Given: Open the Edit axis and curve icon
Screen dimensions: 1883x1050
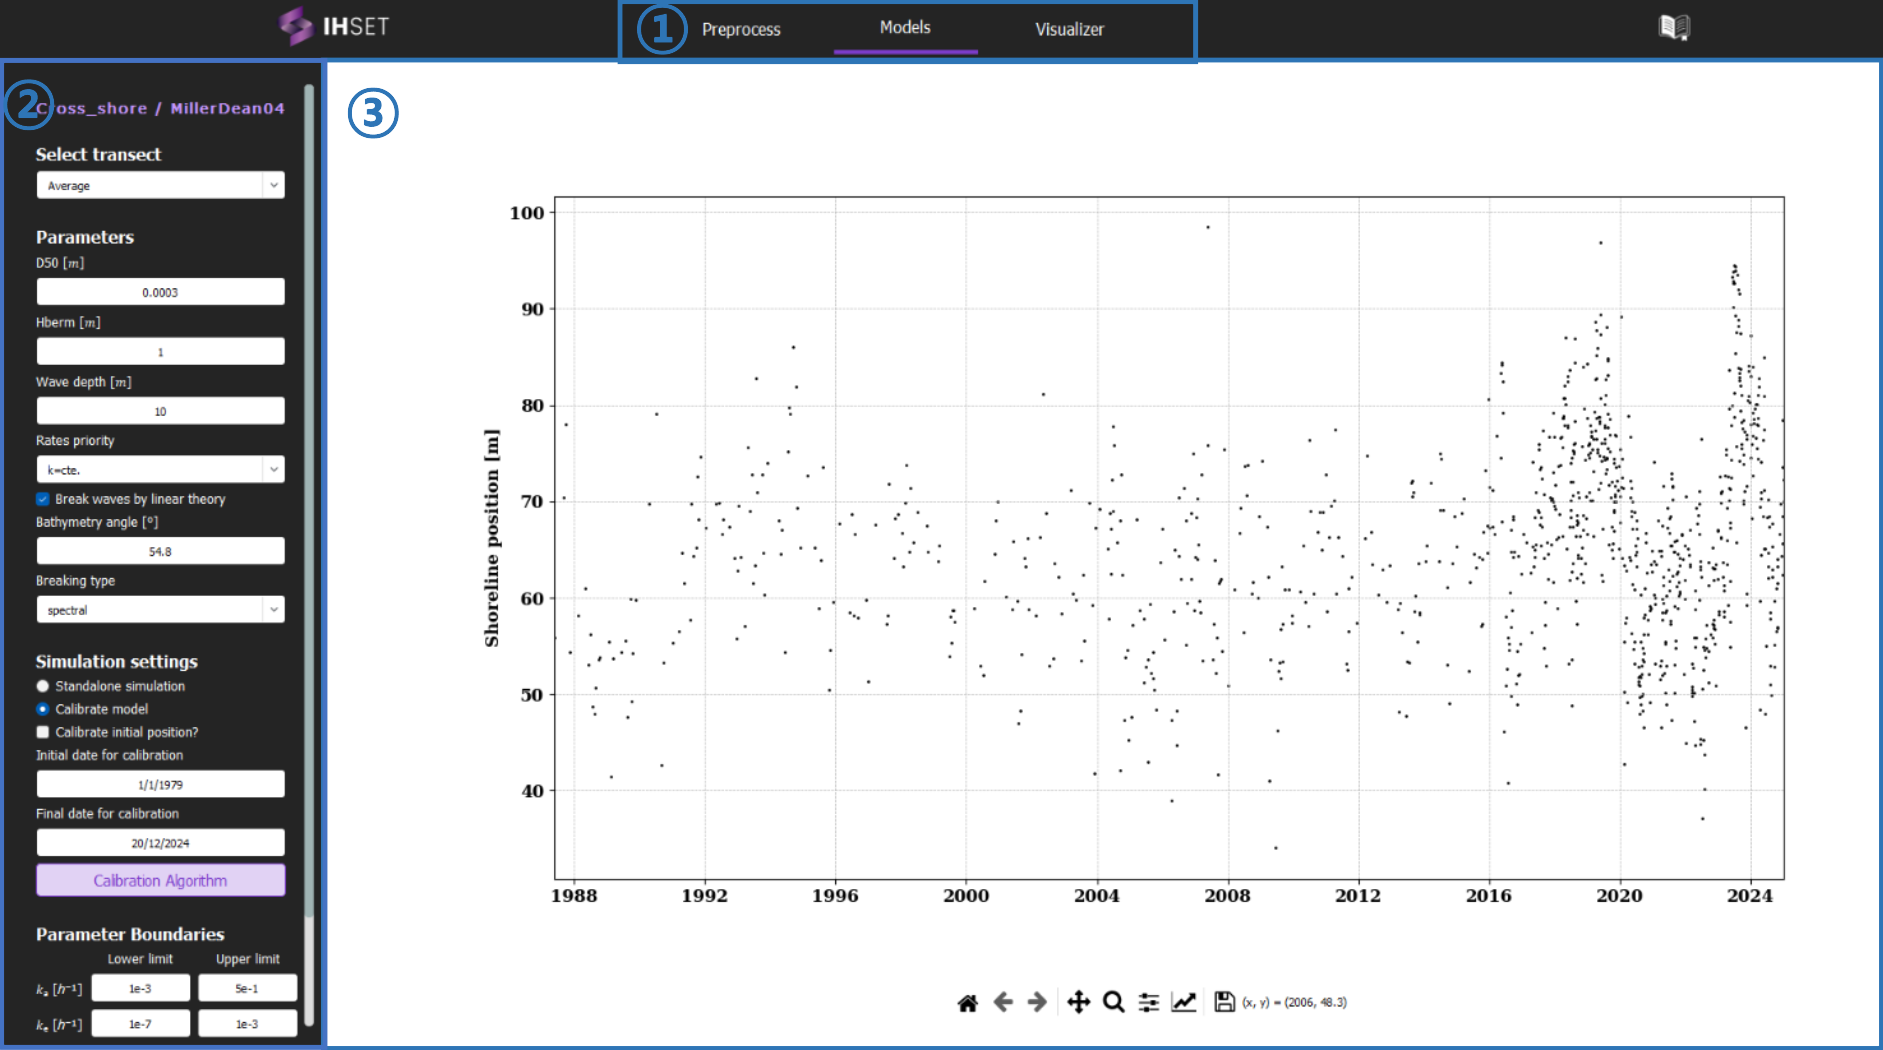Looking at the screenshot, I should point(1184,1002).
